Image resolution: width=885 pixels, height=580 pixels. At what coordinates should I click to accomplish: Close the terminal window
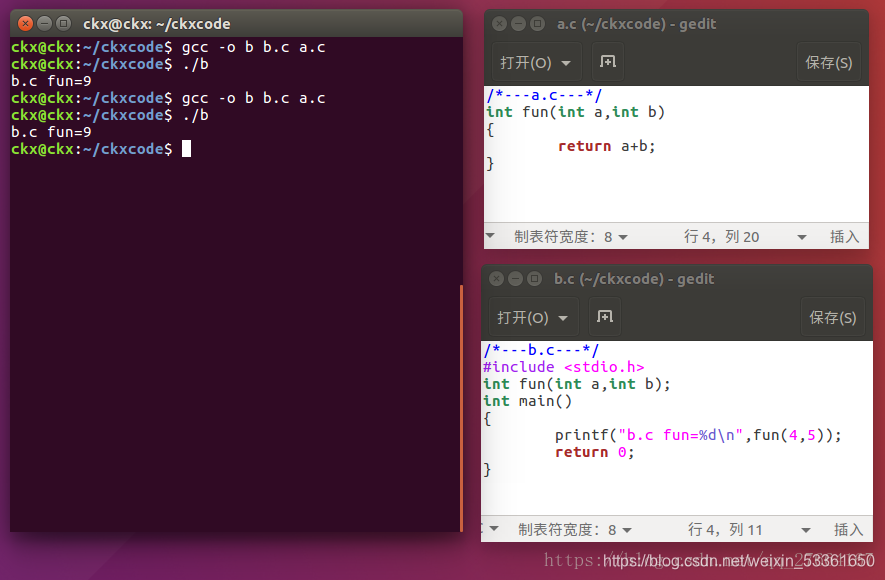click(x=25, y=24)
